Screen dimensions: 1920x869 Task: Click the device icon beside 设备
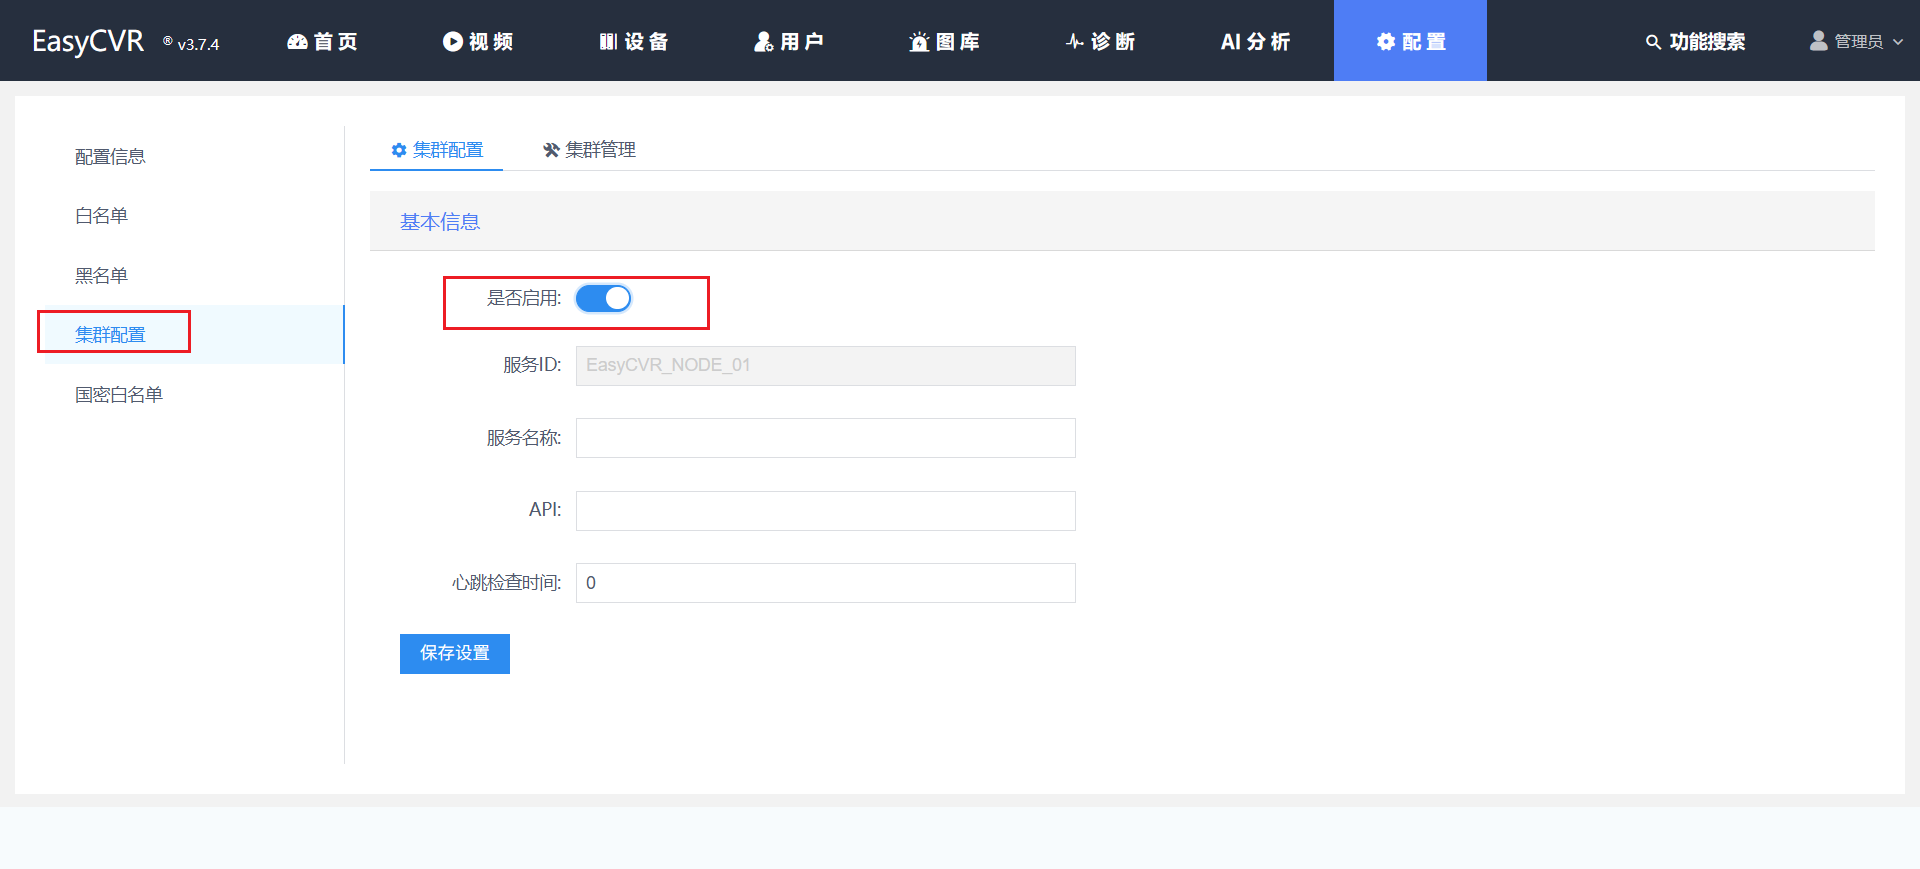point(608,42)
